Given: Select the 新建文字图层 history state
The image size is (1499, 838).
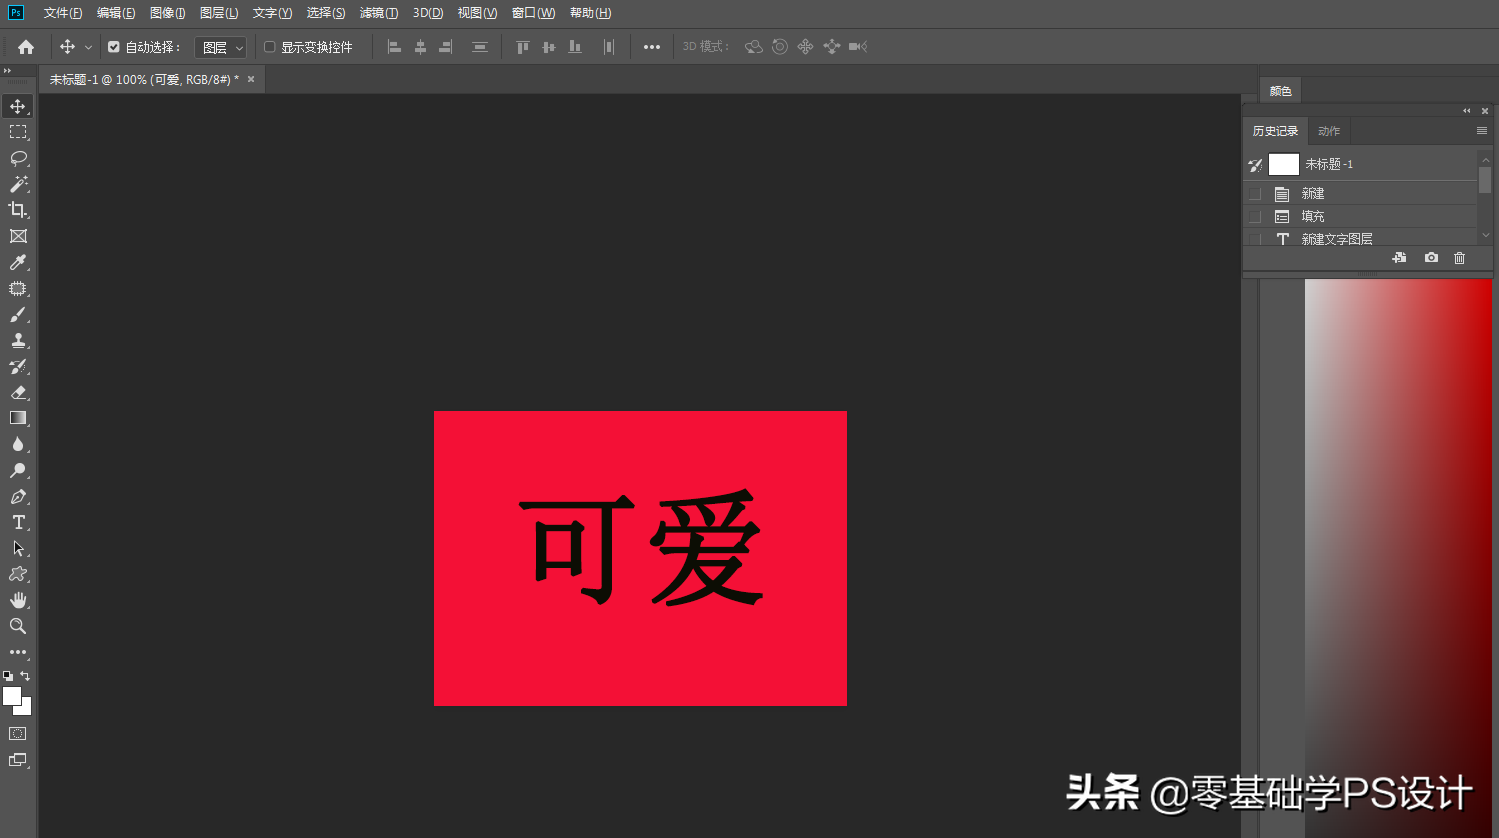Looking at the screenshot, I should 1360,238.
